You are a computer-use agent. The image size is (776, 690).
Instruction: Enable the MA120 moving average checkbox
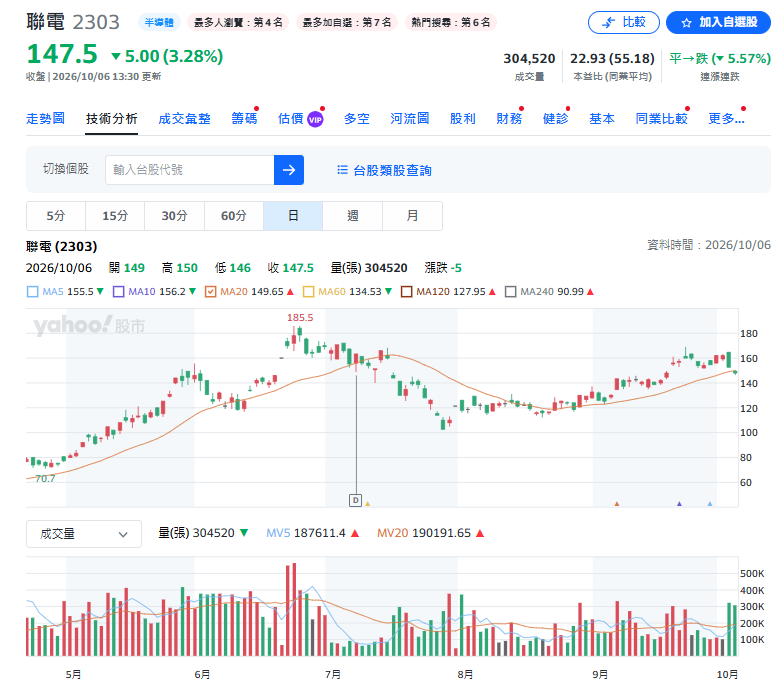pyautogui.click(x=406, y=292)
